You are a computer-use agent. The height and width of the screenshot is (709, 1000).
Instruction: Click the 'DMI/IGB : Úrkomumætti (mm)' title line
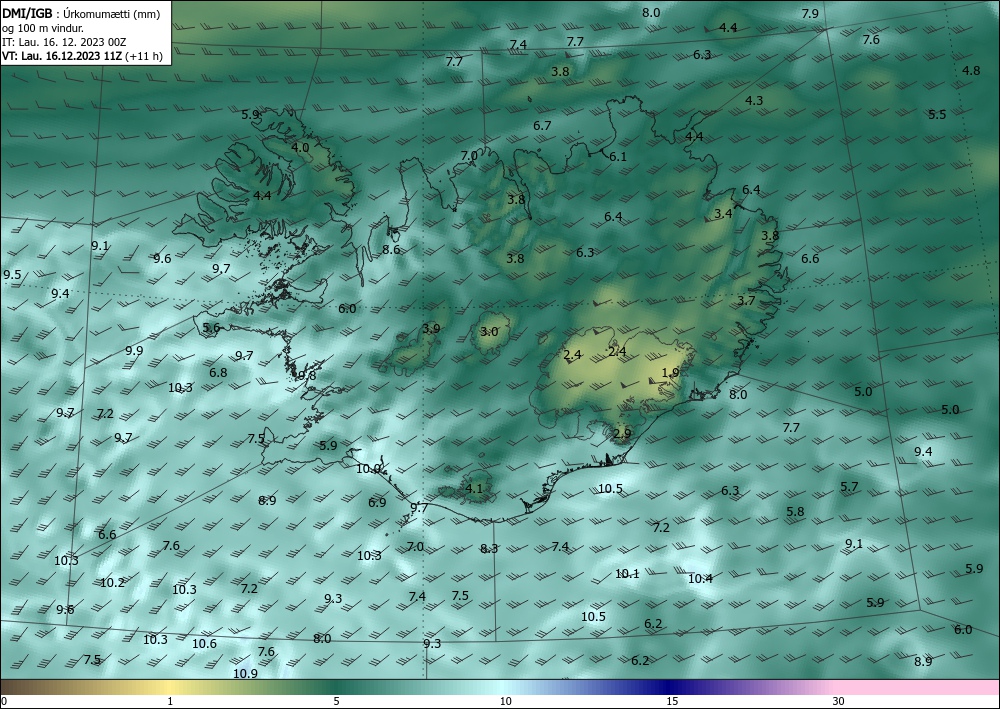point(81,15)
